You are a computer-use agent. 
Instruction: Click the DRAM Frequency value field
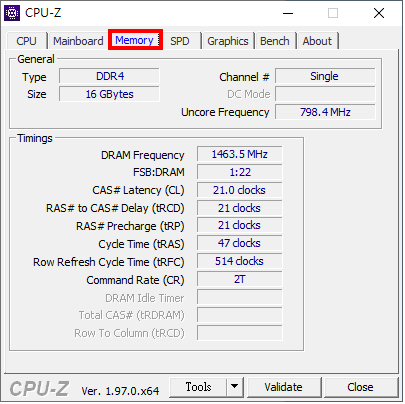pos(240,154)
